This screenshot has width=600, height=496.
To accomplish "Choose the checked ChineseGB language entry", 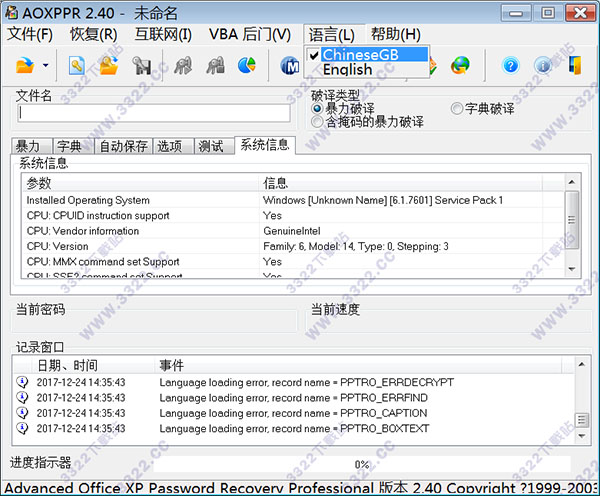I will 367,55.
